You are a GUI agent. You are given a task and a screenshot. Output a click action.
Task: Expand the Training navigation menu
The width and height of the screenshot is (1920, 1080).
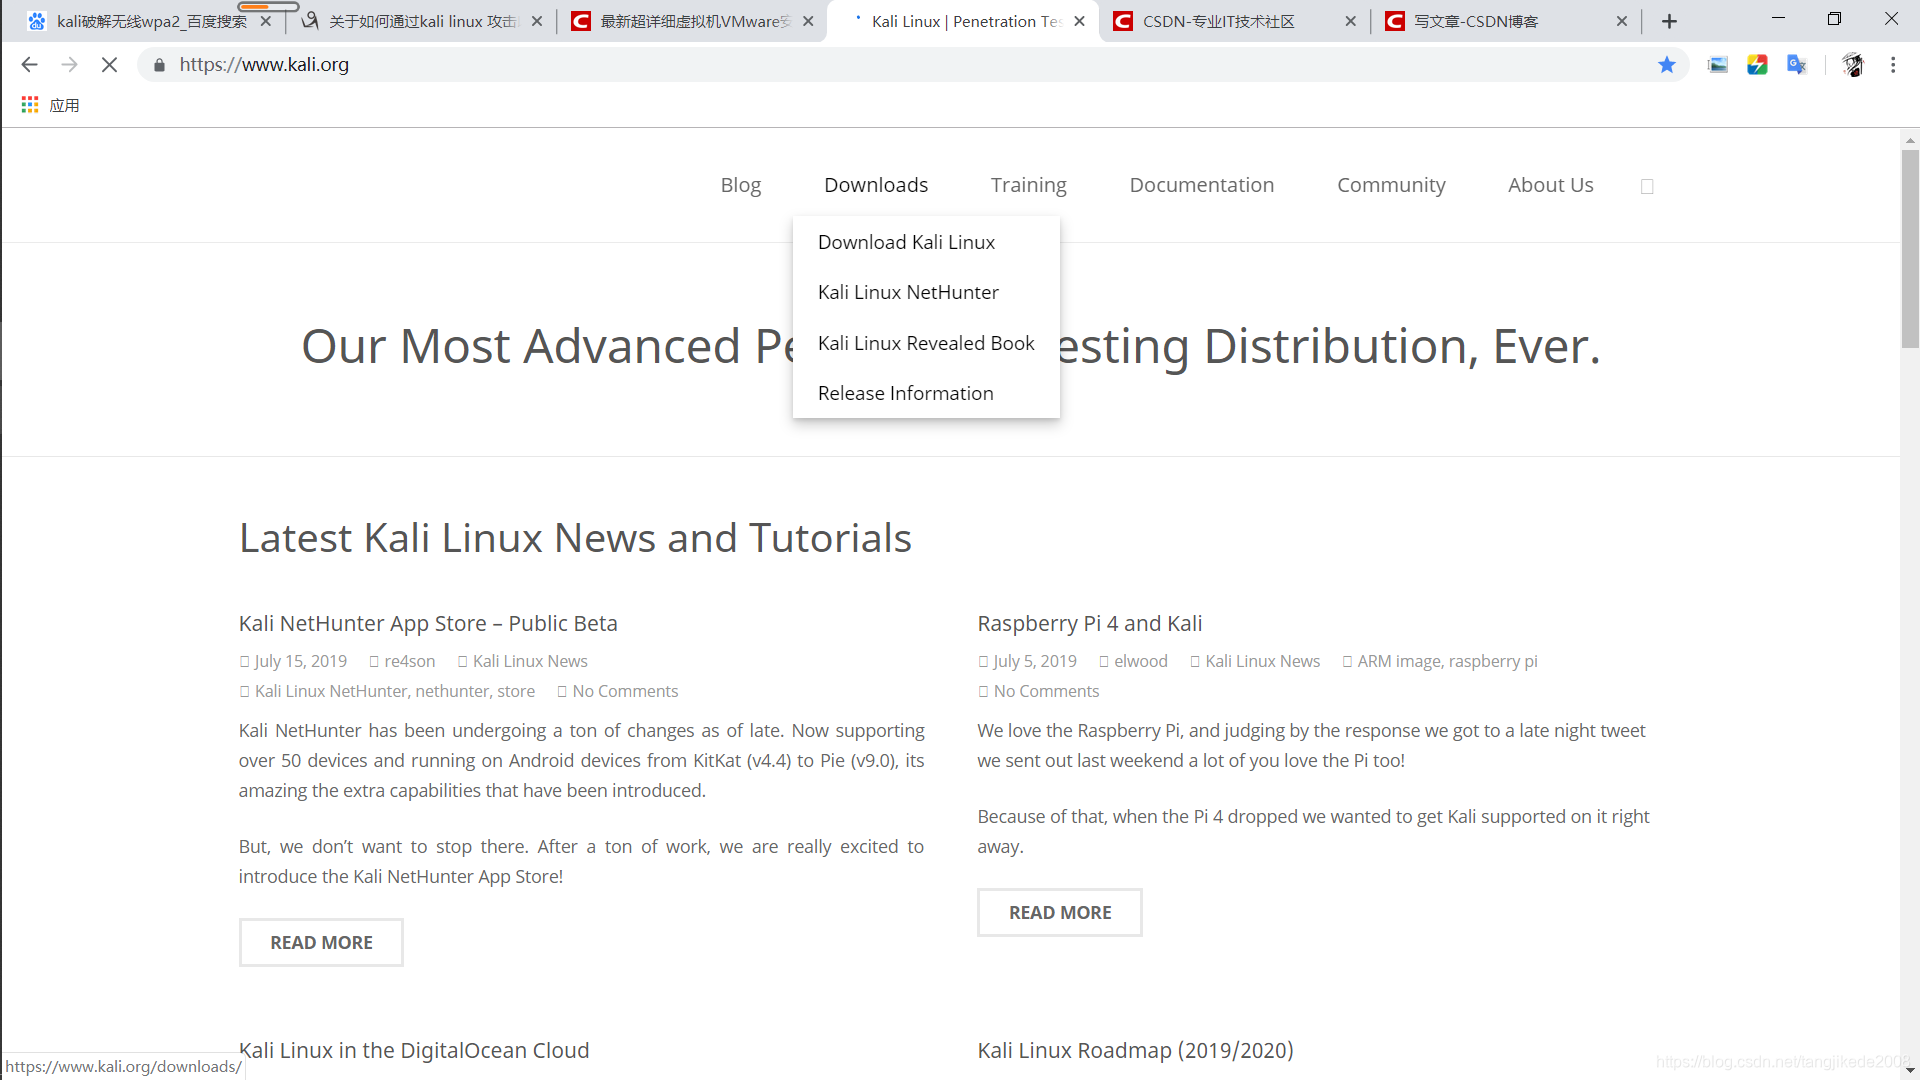(x=1028, y=185)
